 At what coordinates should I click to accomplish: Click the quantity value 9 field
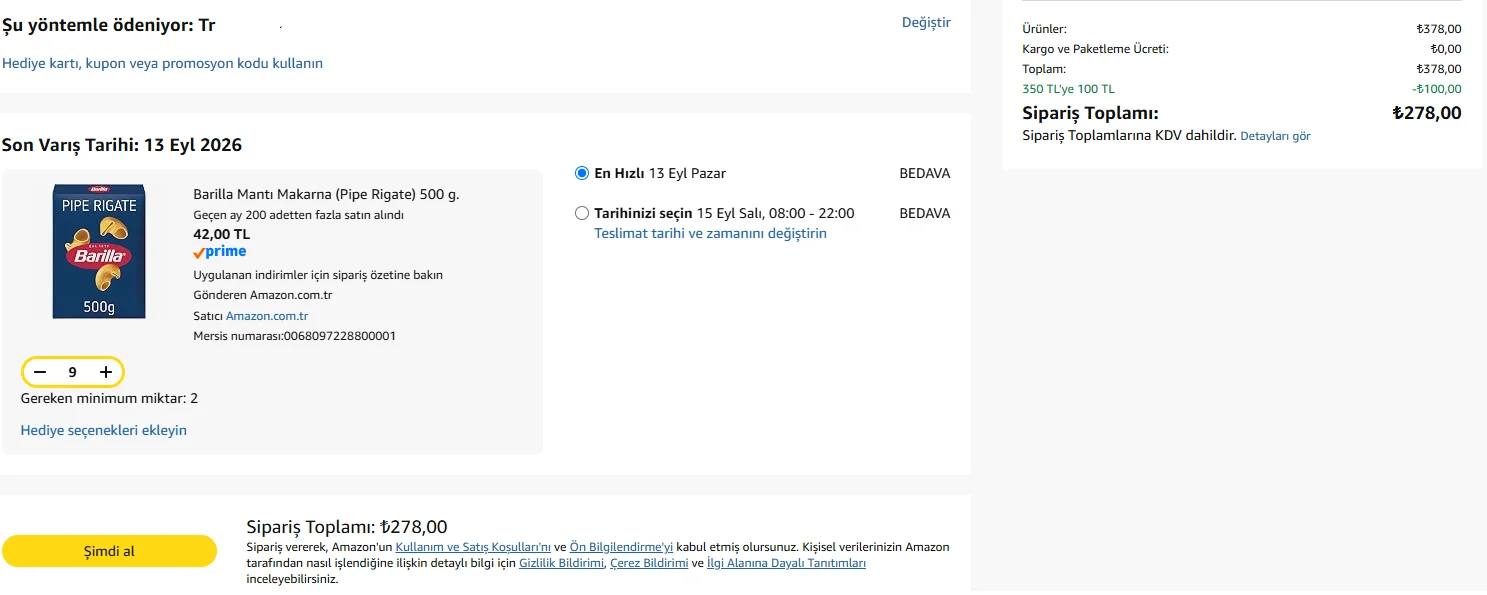tap(73, 372)
